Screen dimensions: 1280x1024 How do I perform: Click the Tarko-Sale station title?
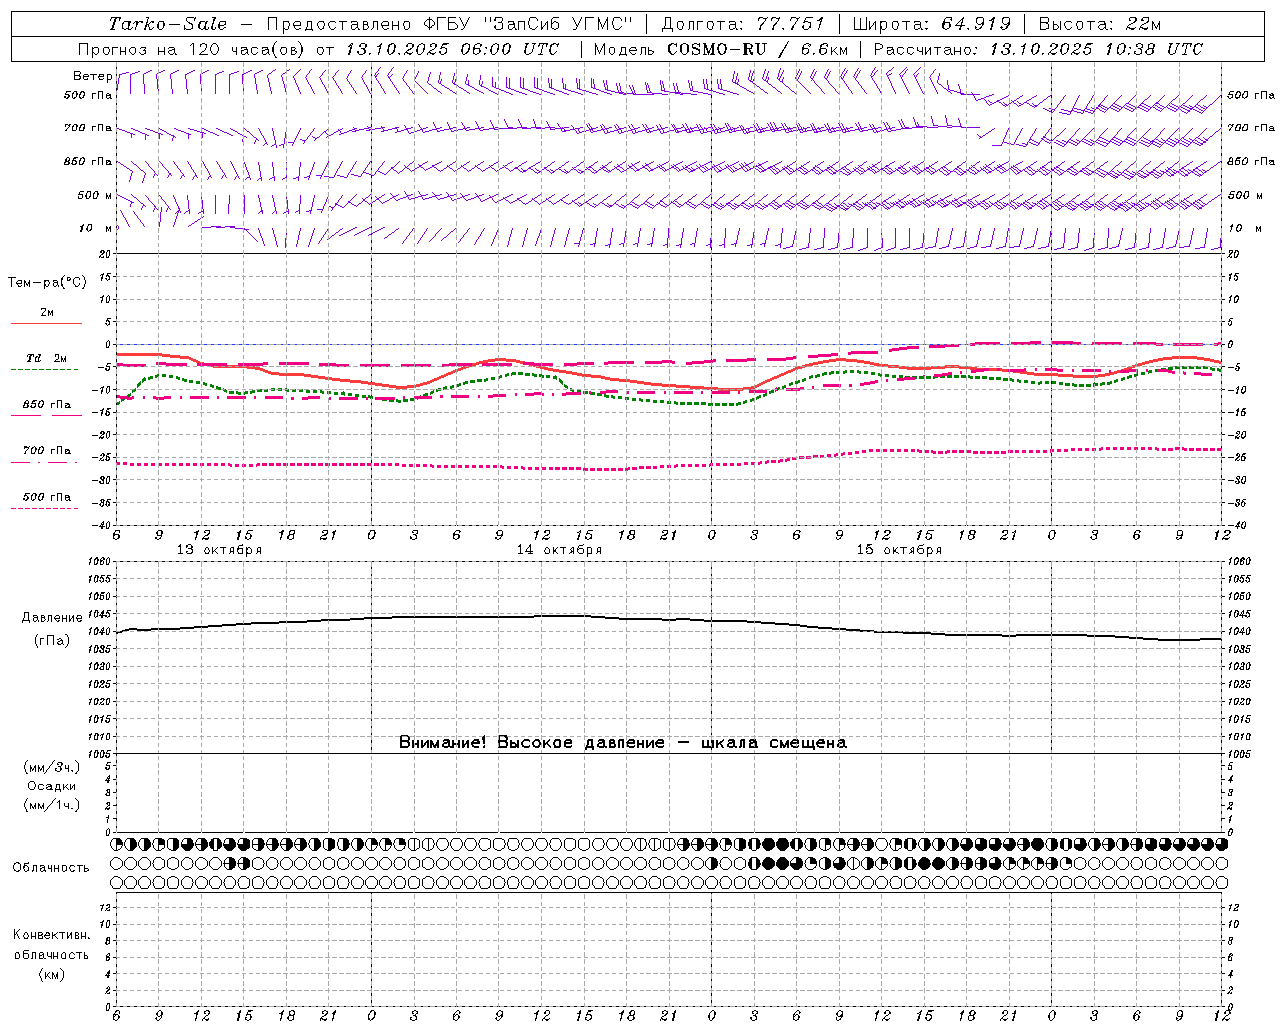167,24
